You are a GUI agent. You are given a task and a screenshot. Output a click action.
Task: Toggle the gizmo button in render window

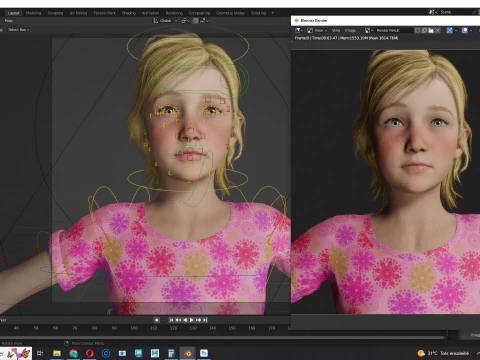pos(451,30)
